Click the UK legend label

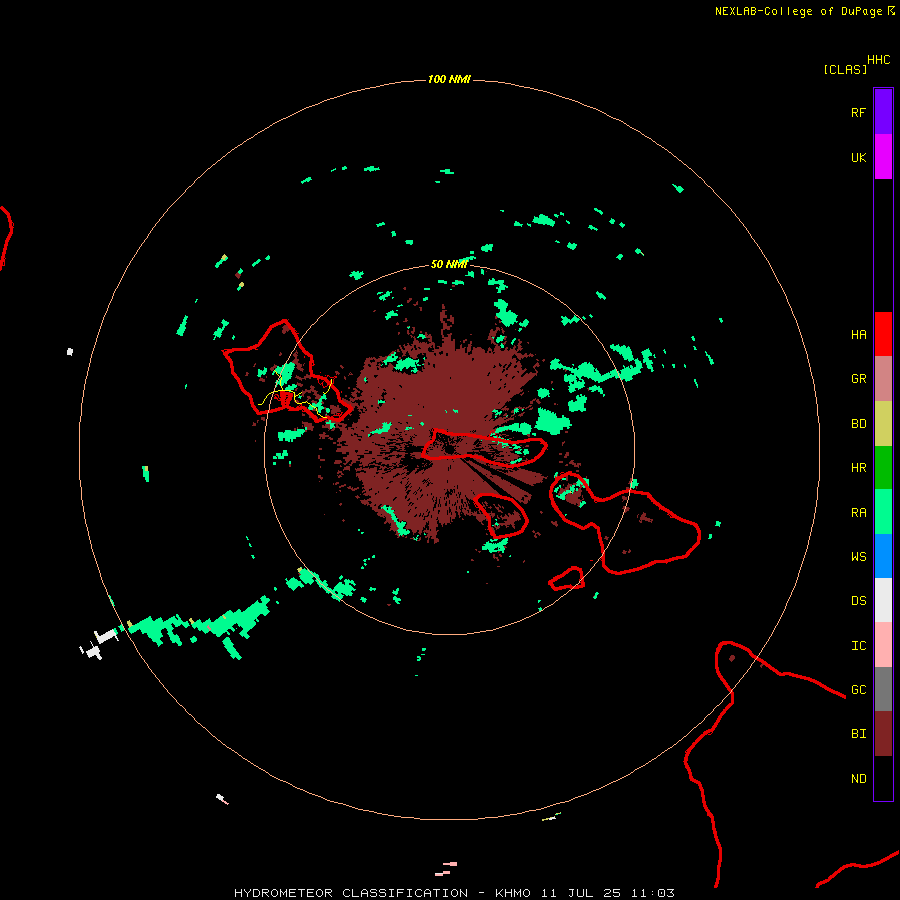pos(858,157)
